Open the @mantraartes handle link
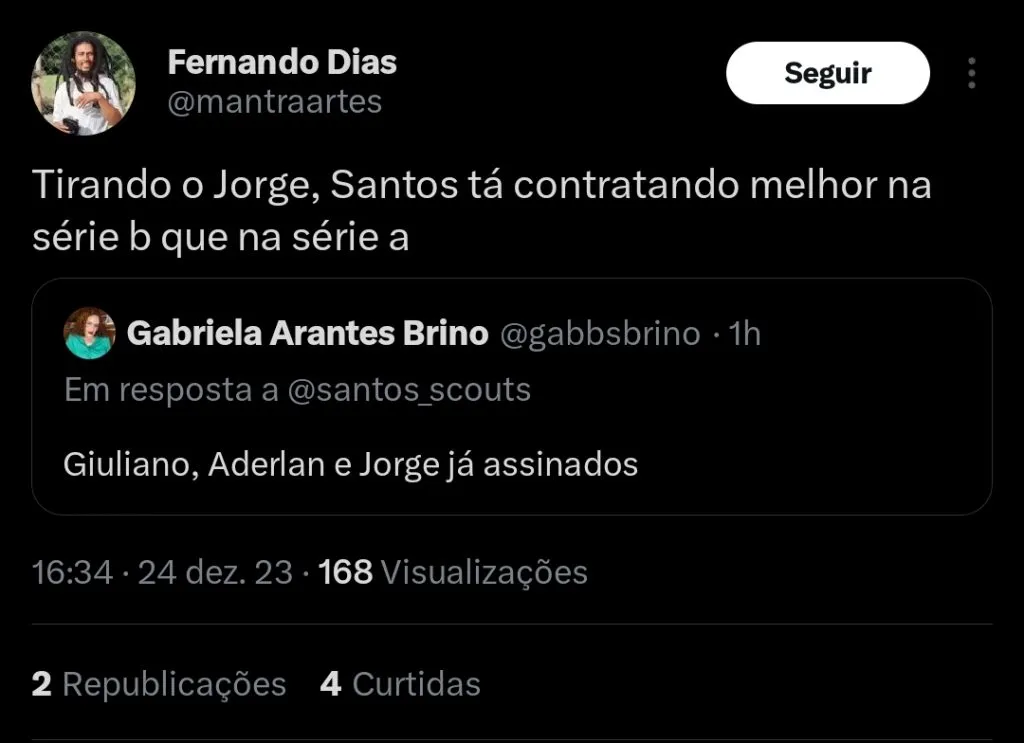 click(x=274, y=101)
